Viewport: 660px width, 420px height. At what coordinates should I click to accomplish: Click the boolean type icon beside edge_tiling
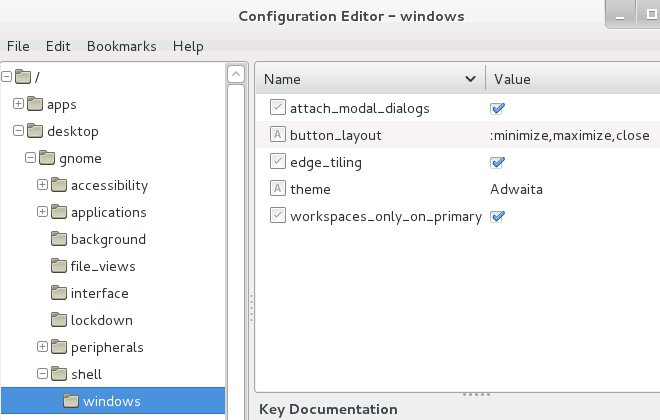(277, 162)
